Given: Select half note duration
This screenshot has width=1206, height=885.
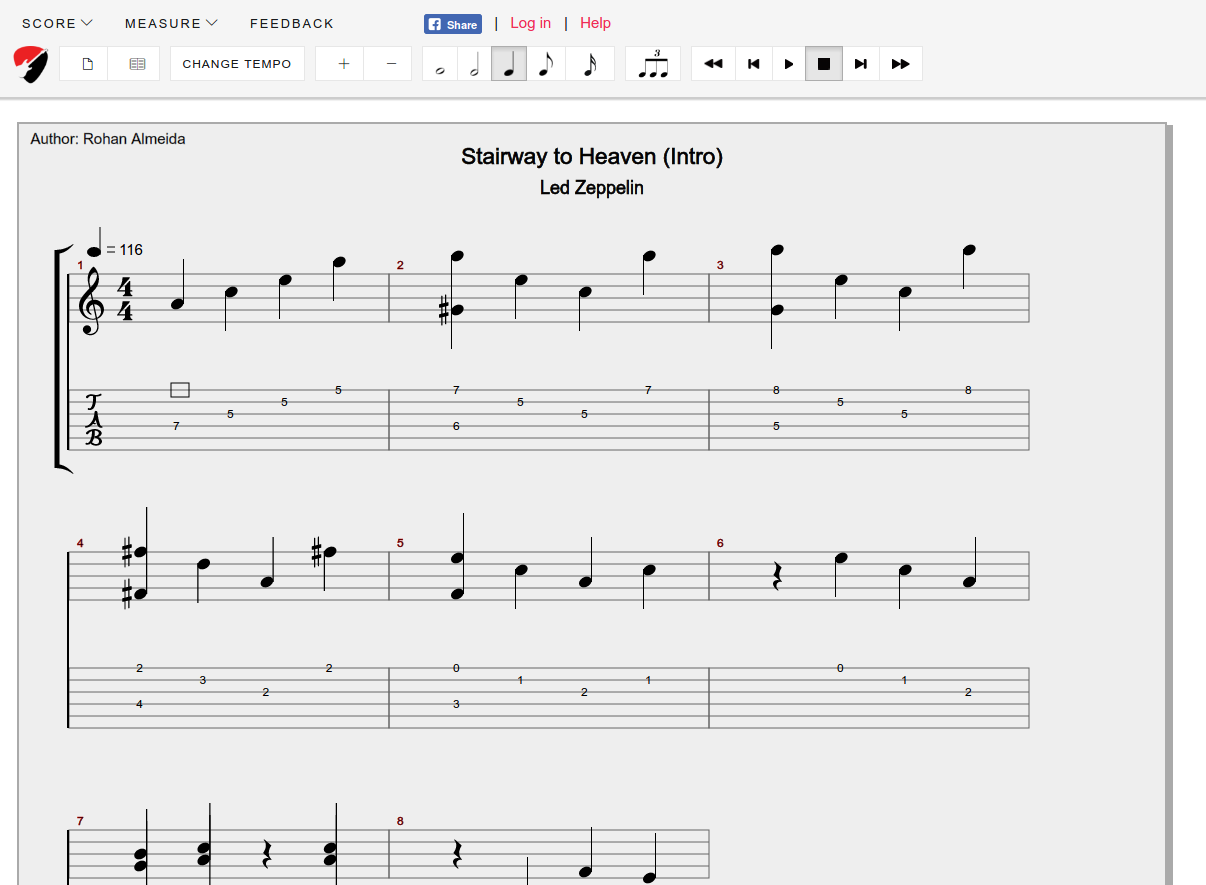Looking at the screenshot, I should [x=474, y=64].
